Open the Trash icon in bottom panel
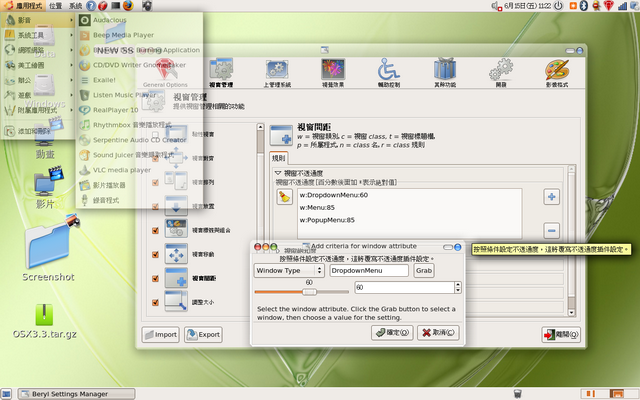Image resolution: width=640 pixels, height=400 pixels. click(x=517, y=393)
